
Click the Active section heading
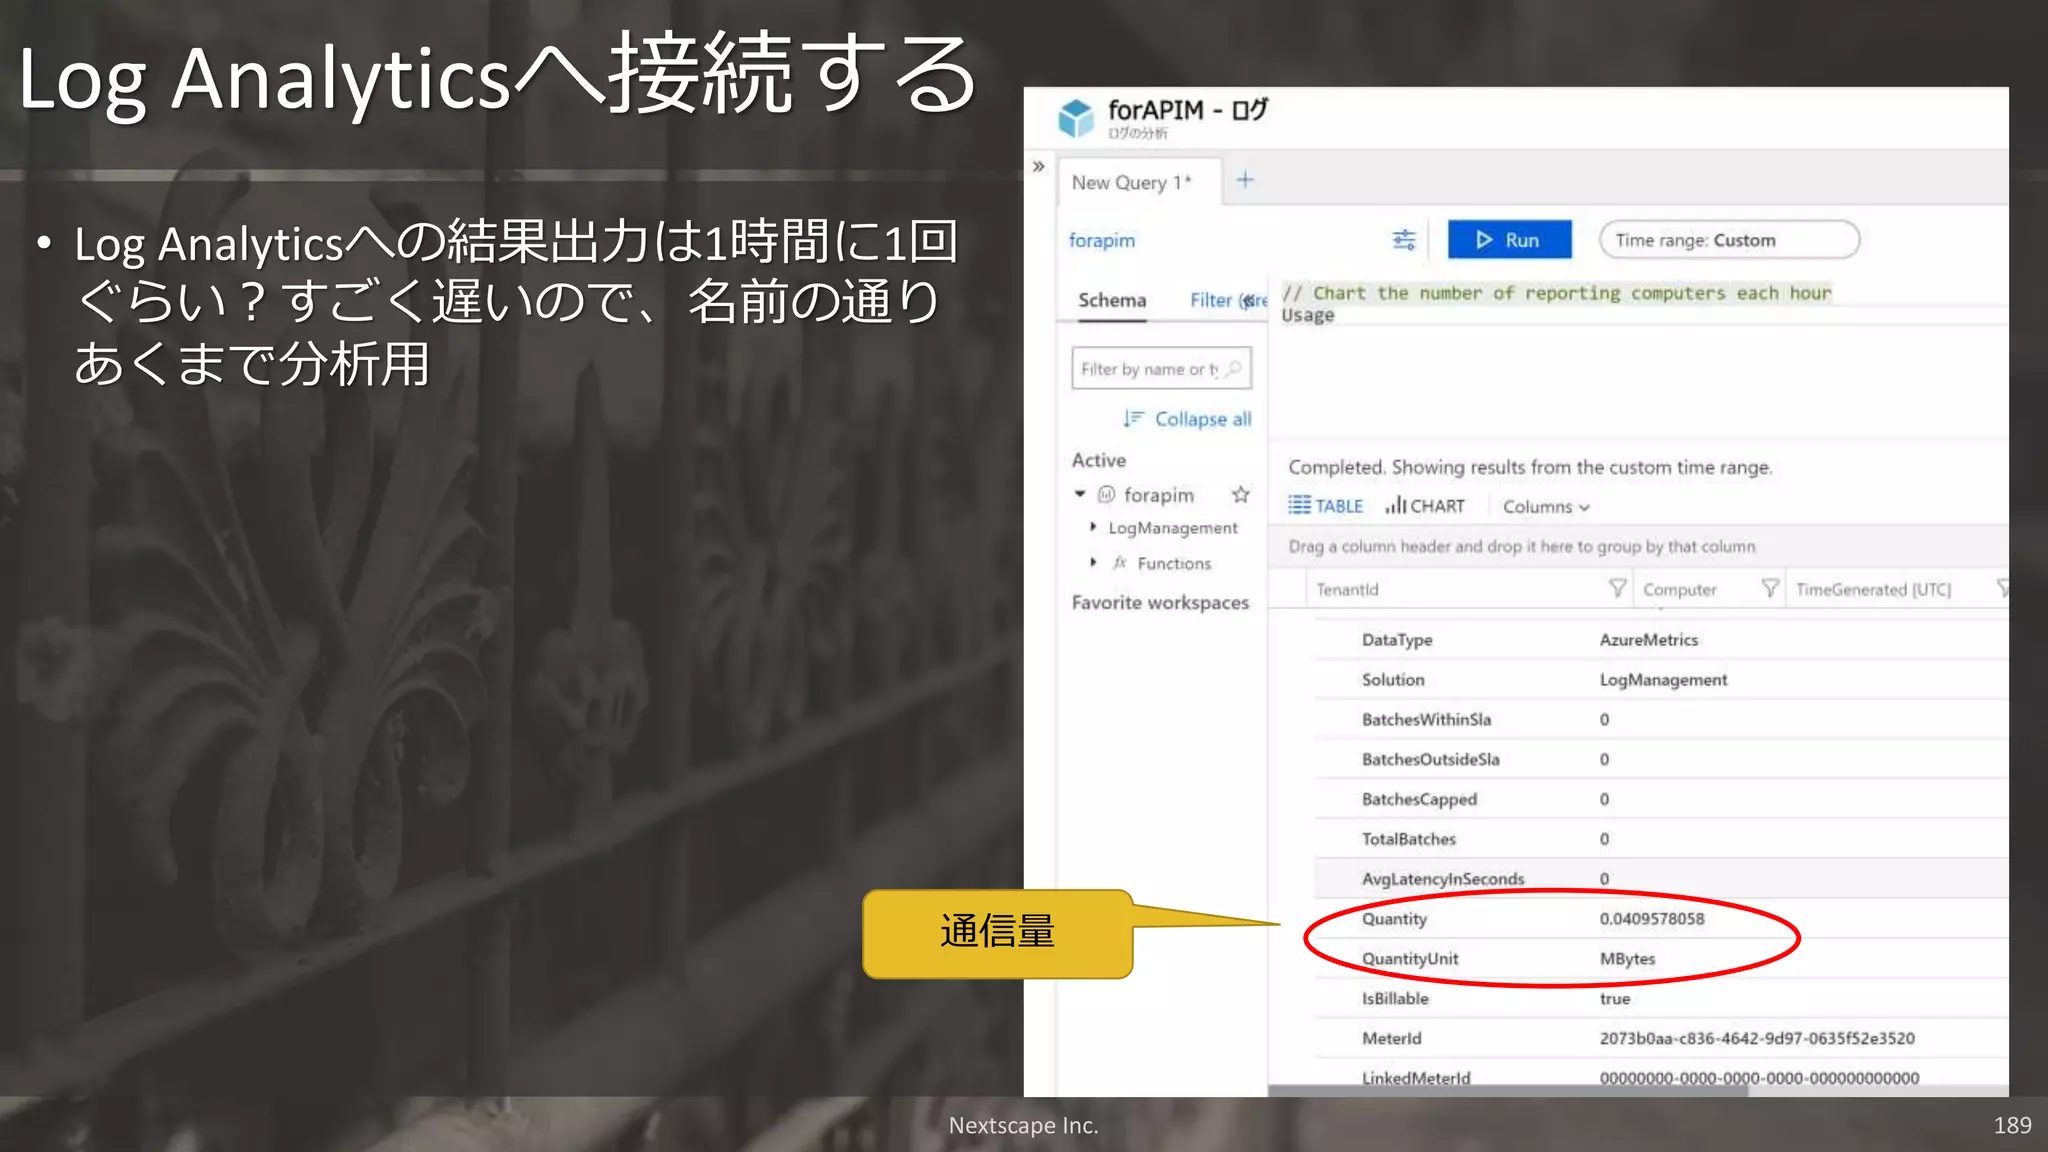(x=1099, y=460)
